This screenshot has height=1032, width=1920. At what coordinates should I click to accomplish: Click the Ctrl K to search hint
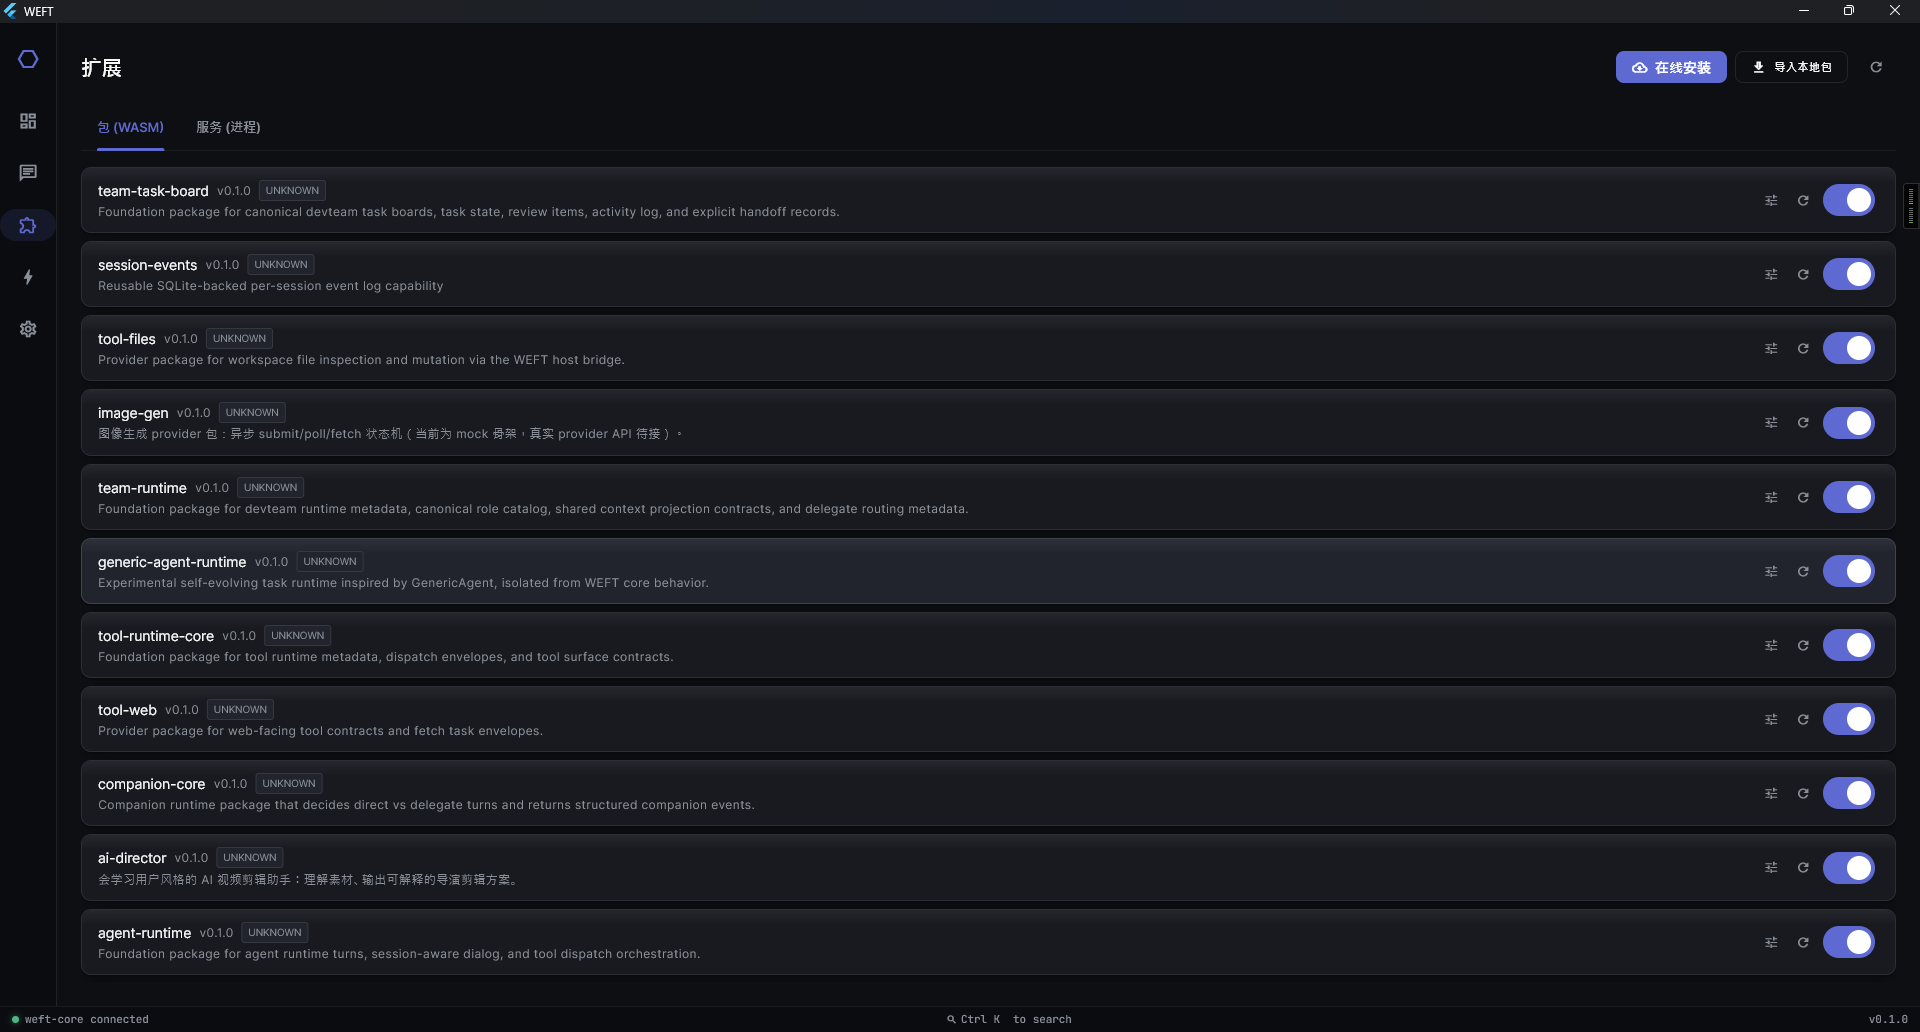click(x=1009, y=1019)
